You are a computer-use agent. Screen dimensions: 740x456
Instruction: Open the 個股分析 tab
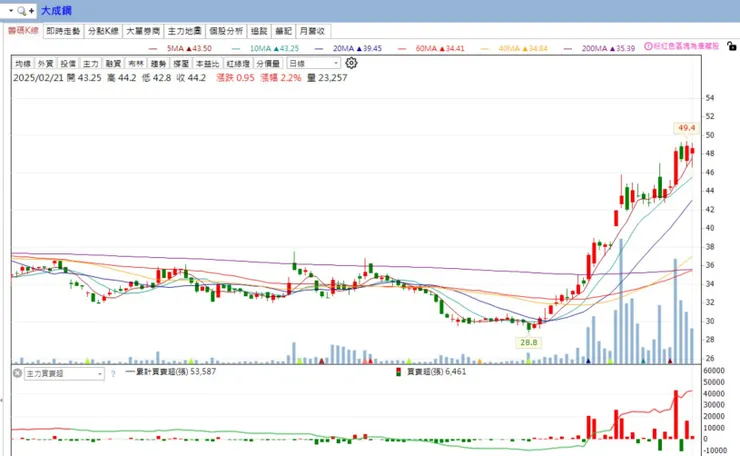click(226, 31)
